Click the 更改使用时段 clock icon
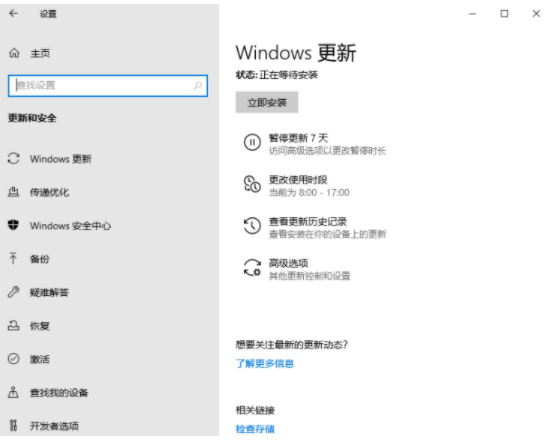 click(252, 184)
